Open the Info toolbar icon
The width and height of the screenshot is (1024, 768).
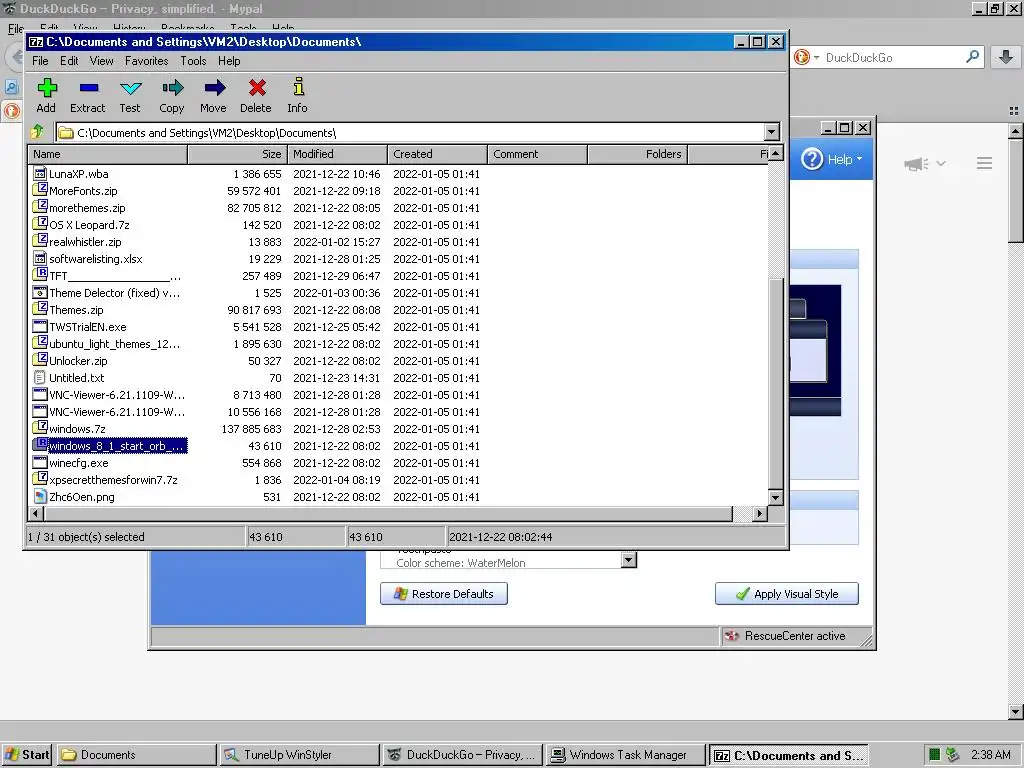coord(298,86)
